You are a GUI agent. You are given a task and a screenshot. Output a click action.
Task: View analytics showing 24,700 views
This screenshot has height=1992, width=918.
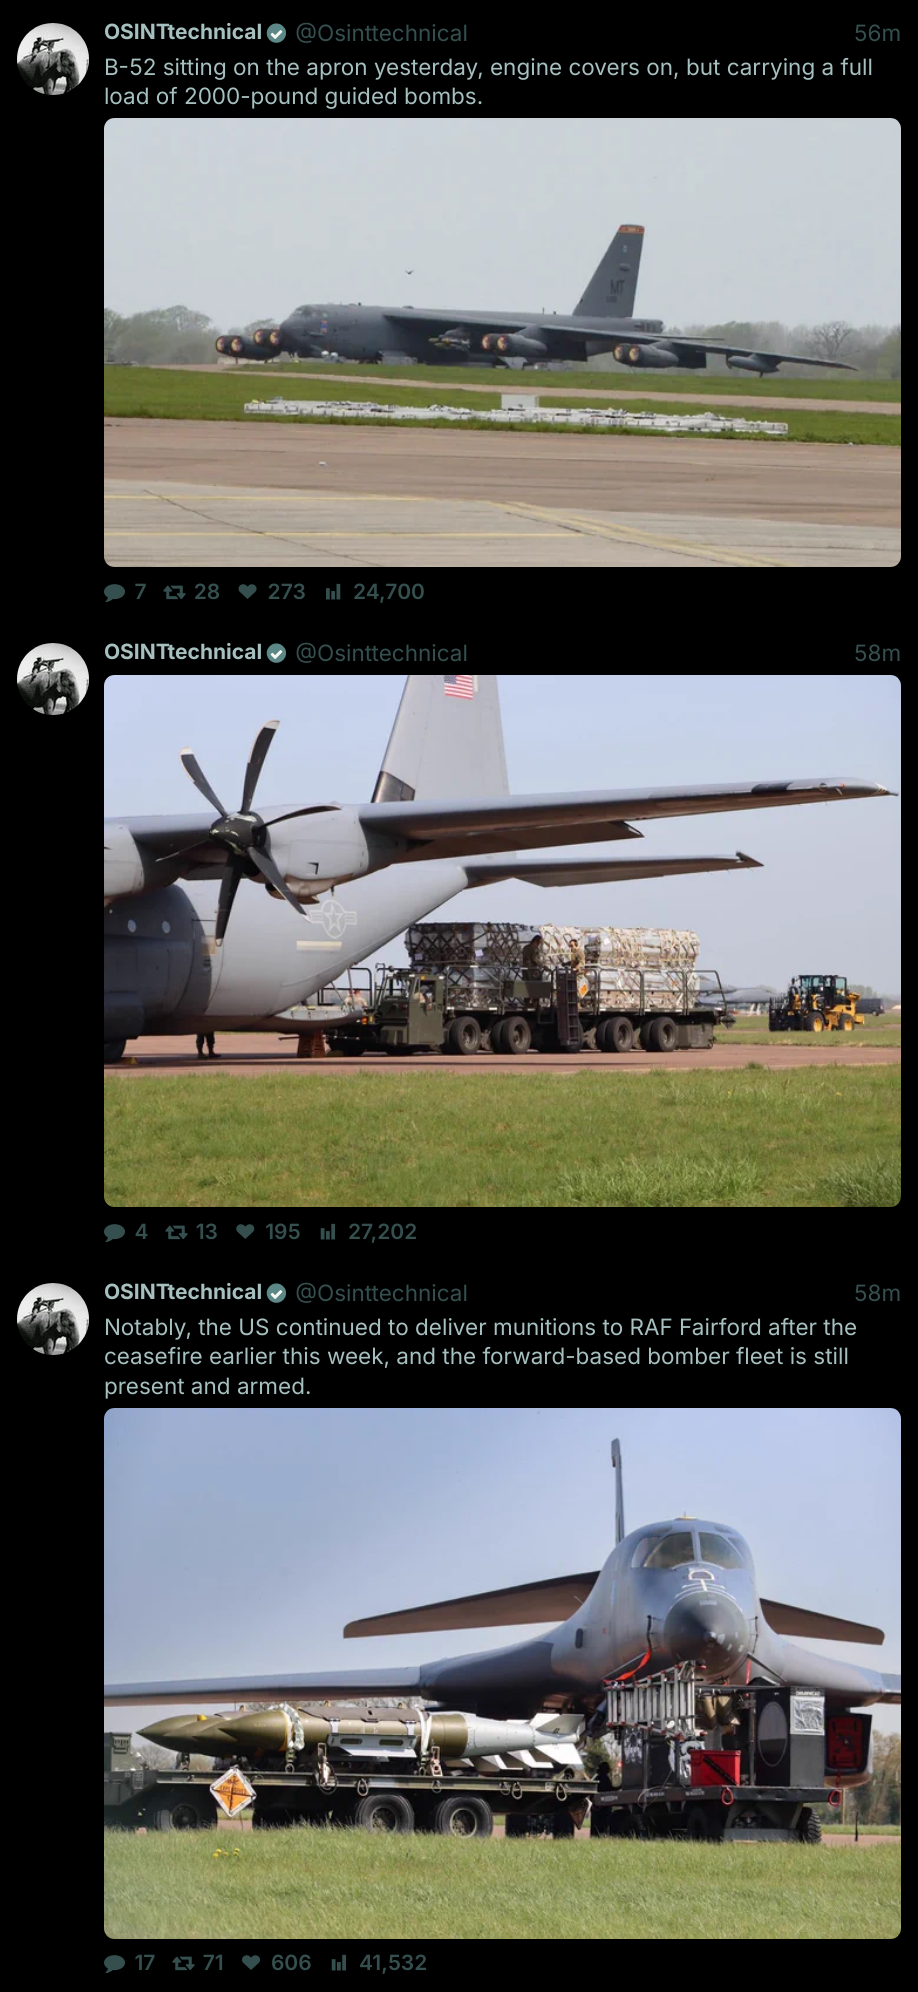(x=375, y=592)
